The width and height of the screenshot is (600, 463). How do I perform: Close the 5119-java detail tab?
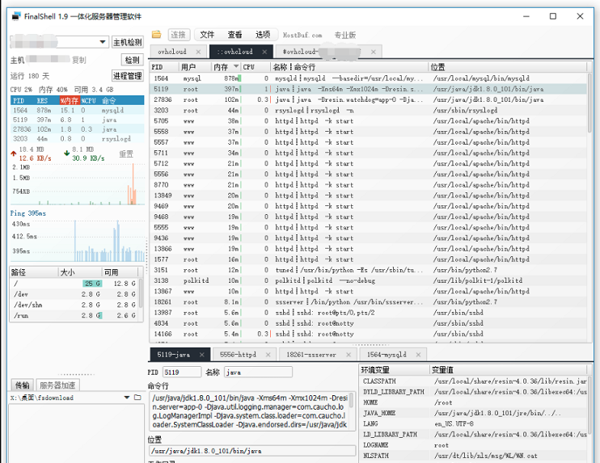click(203, 355)
